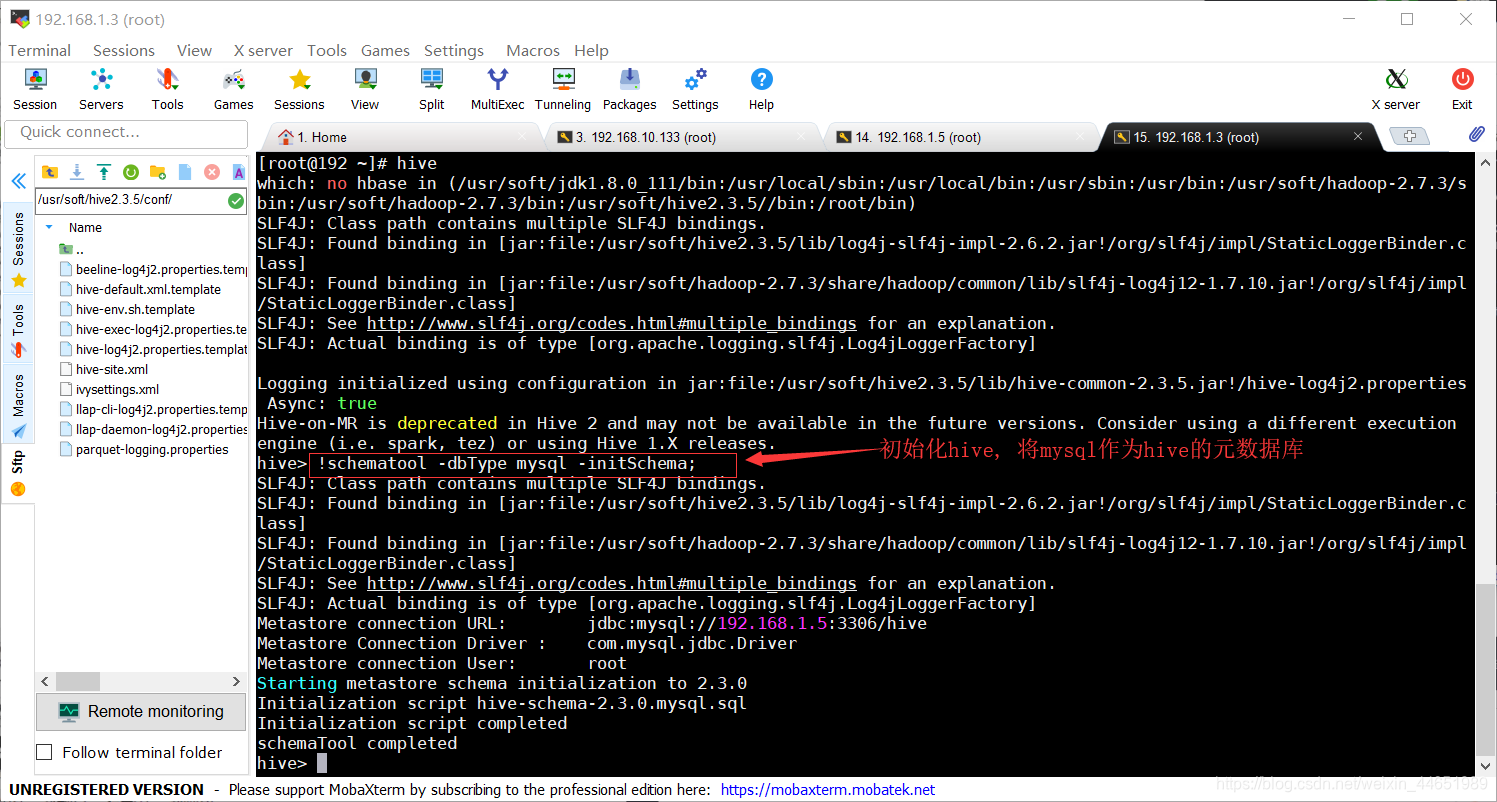1497x802 pixels.
Task: Select the Sftp sidebar tab
Action: coord(18,472)
